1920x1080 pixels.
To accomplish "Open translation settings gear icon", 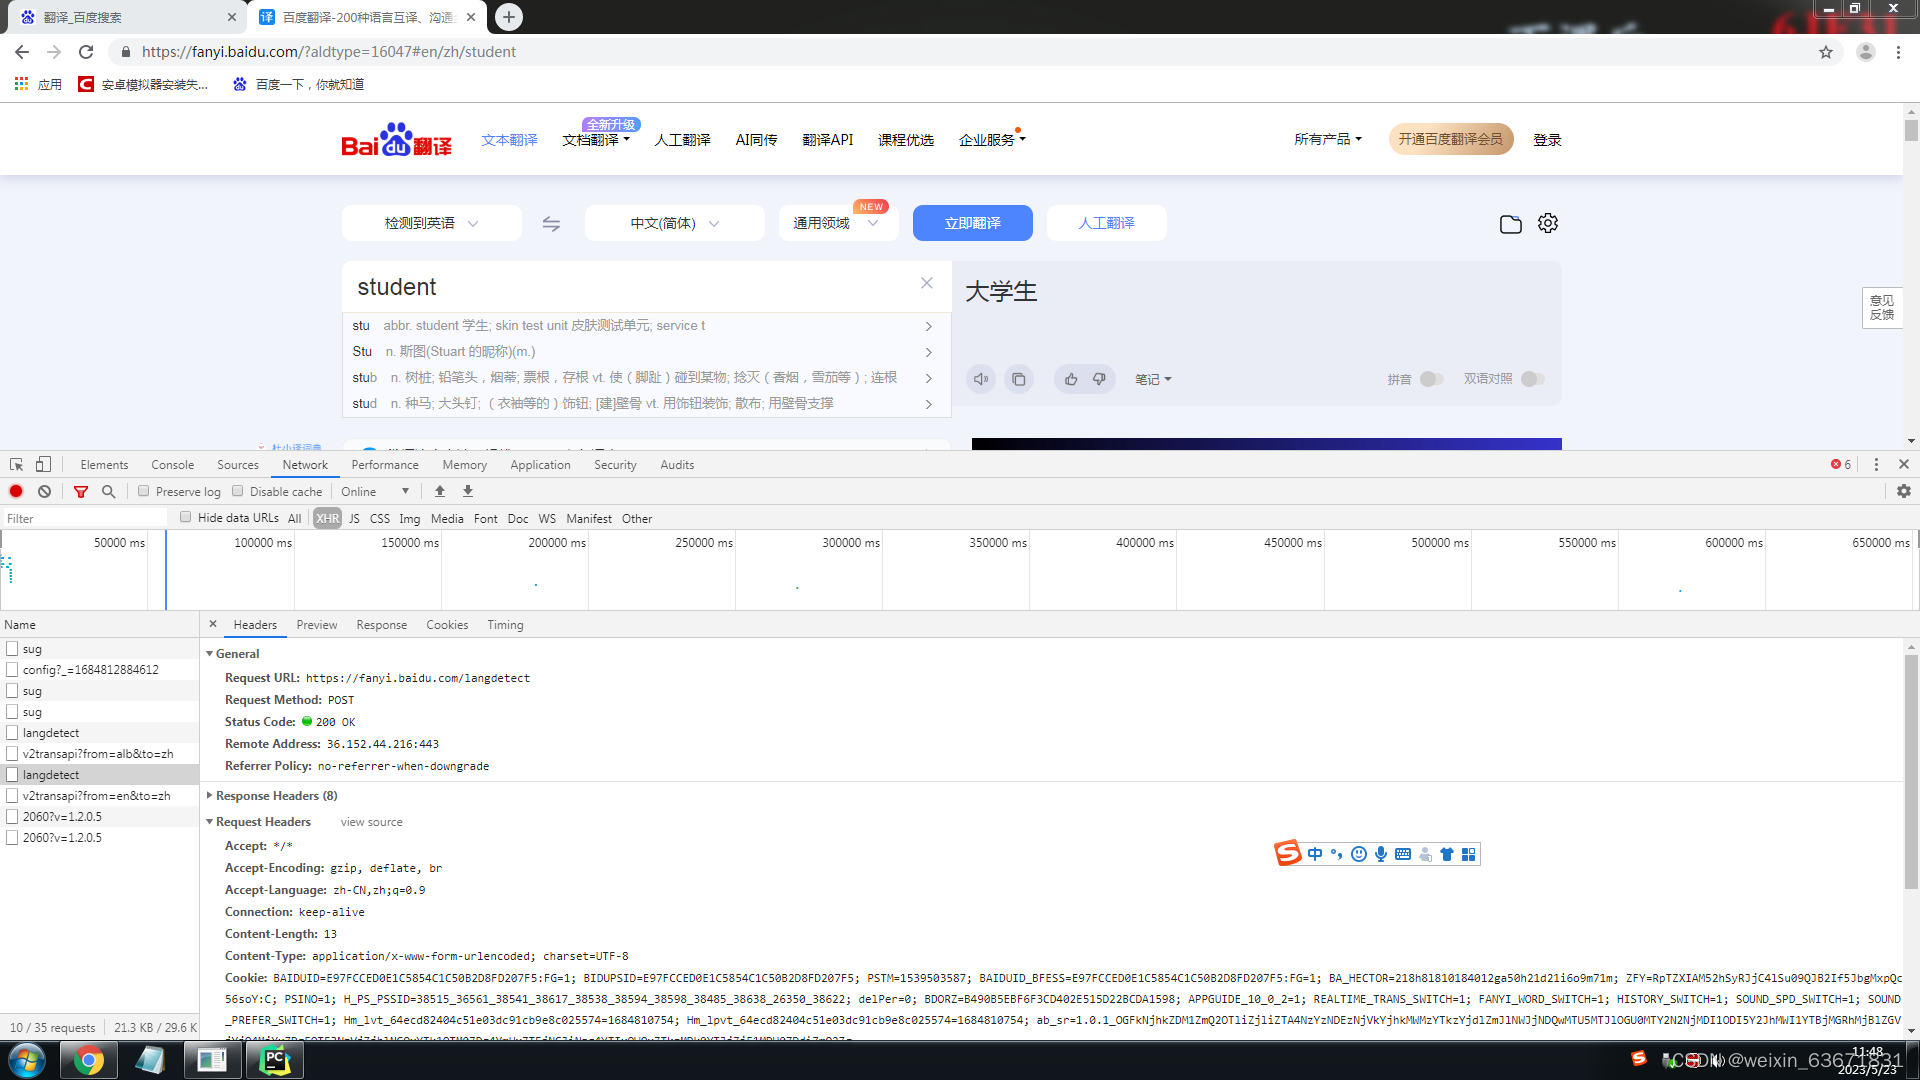I will point(1548,223).
